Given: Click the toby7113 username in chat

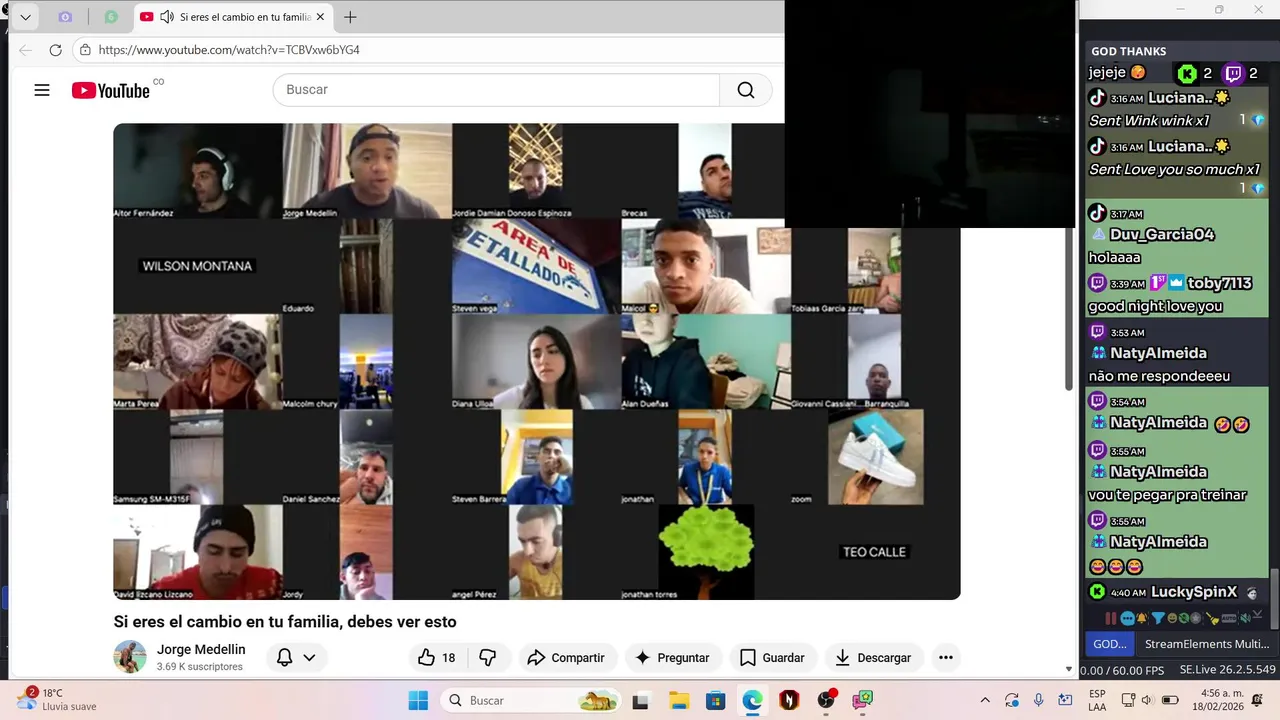Looking at the screenshot, I should click(1219, 283).
